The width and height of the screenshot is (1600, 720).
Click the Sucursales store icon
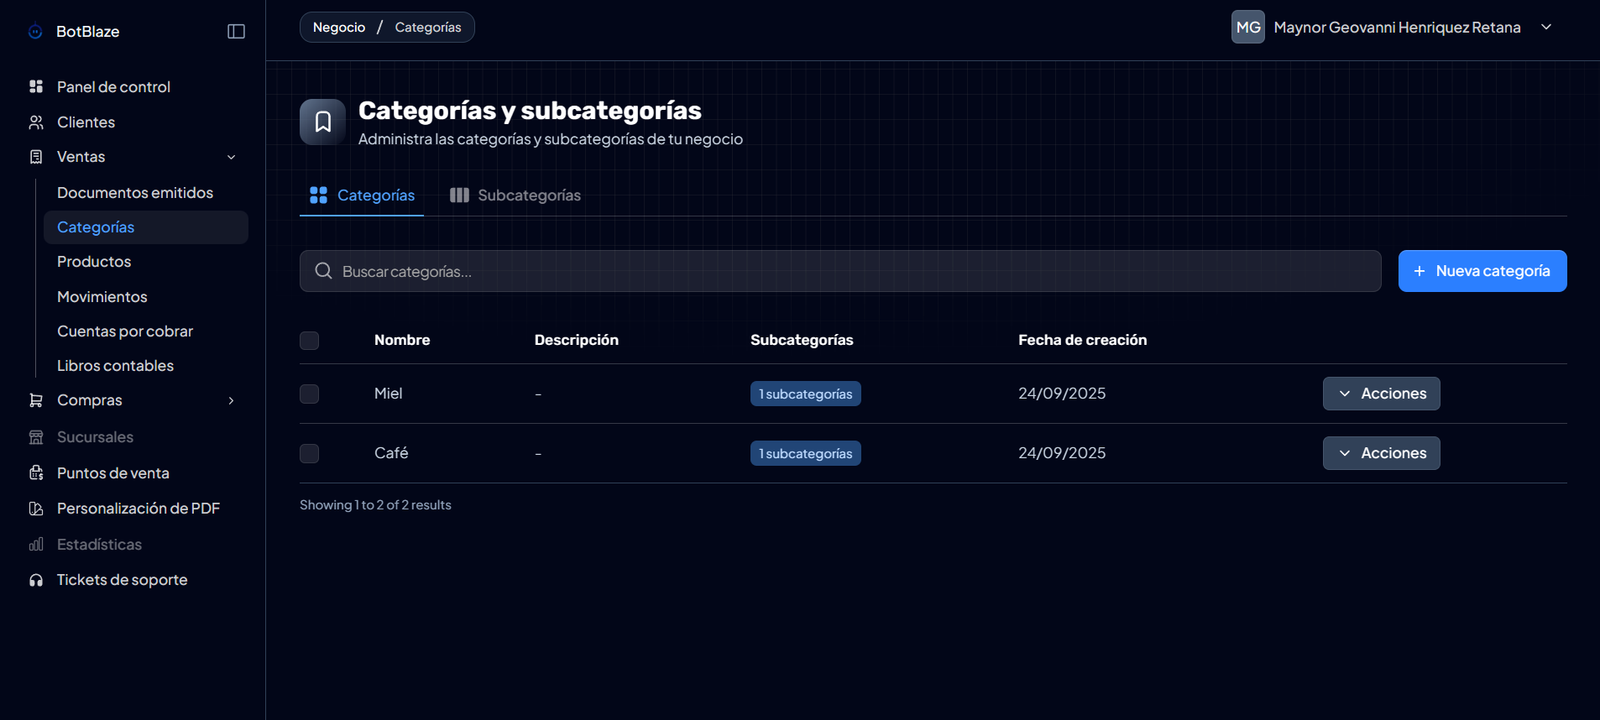(36, 437)
